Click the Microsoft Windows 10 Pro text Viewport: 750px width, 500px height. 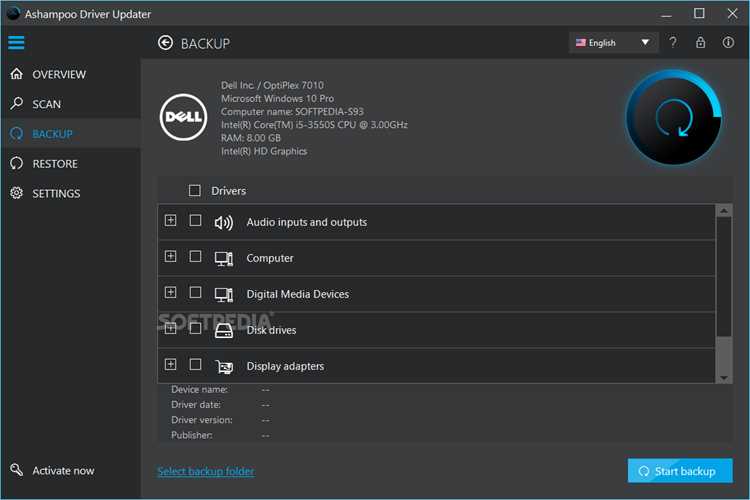[277, 99]
